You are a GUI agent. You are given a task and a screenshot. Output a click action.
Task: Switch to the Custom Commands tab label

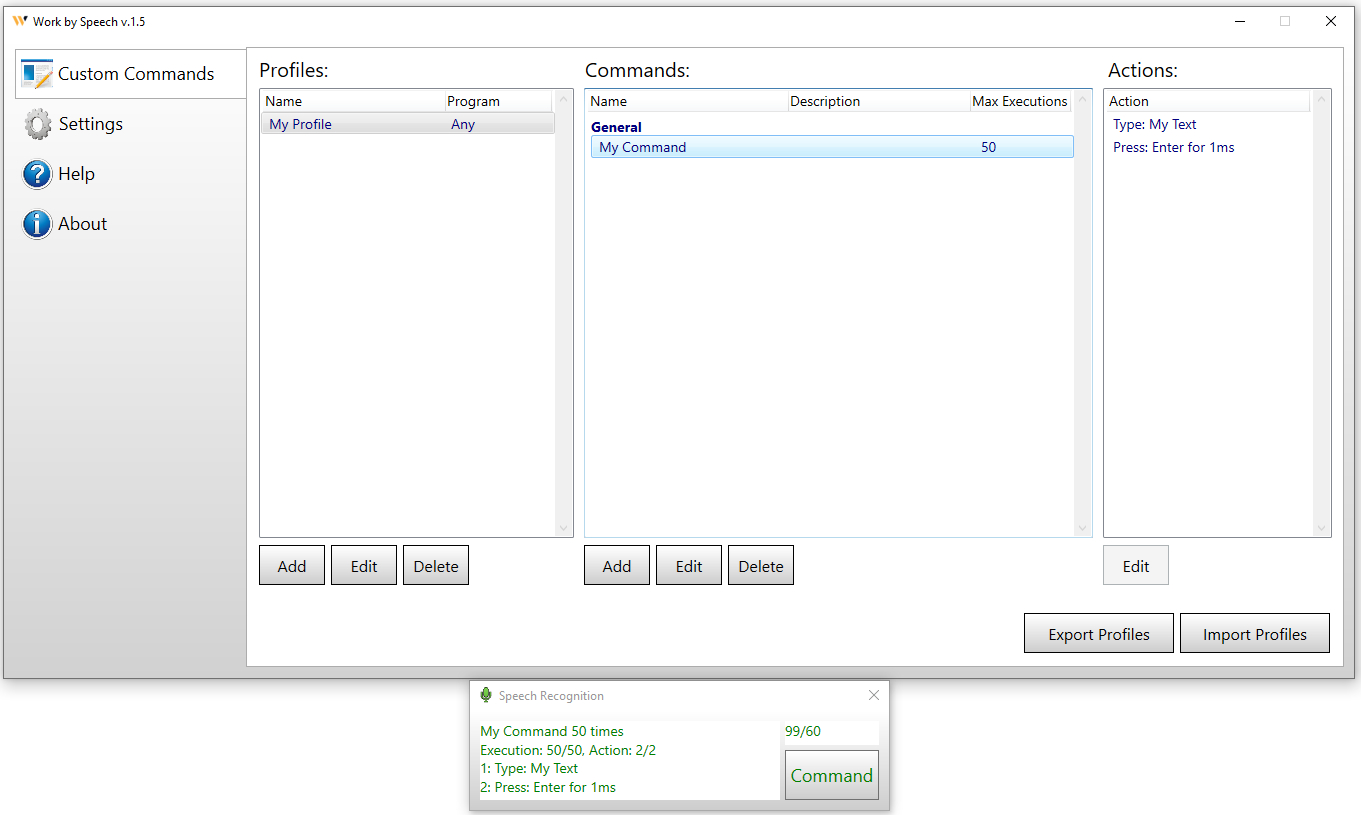[x=136, y=74]
